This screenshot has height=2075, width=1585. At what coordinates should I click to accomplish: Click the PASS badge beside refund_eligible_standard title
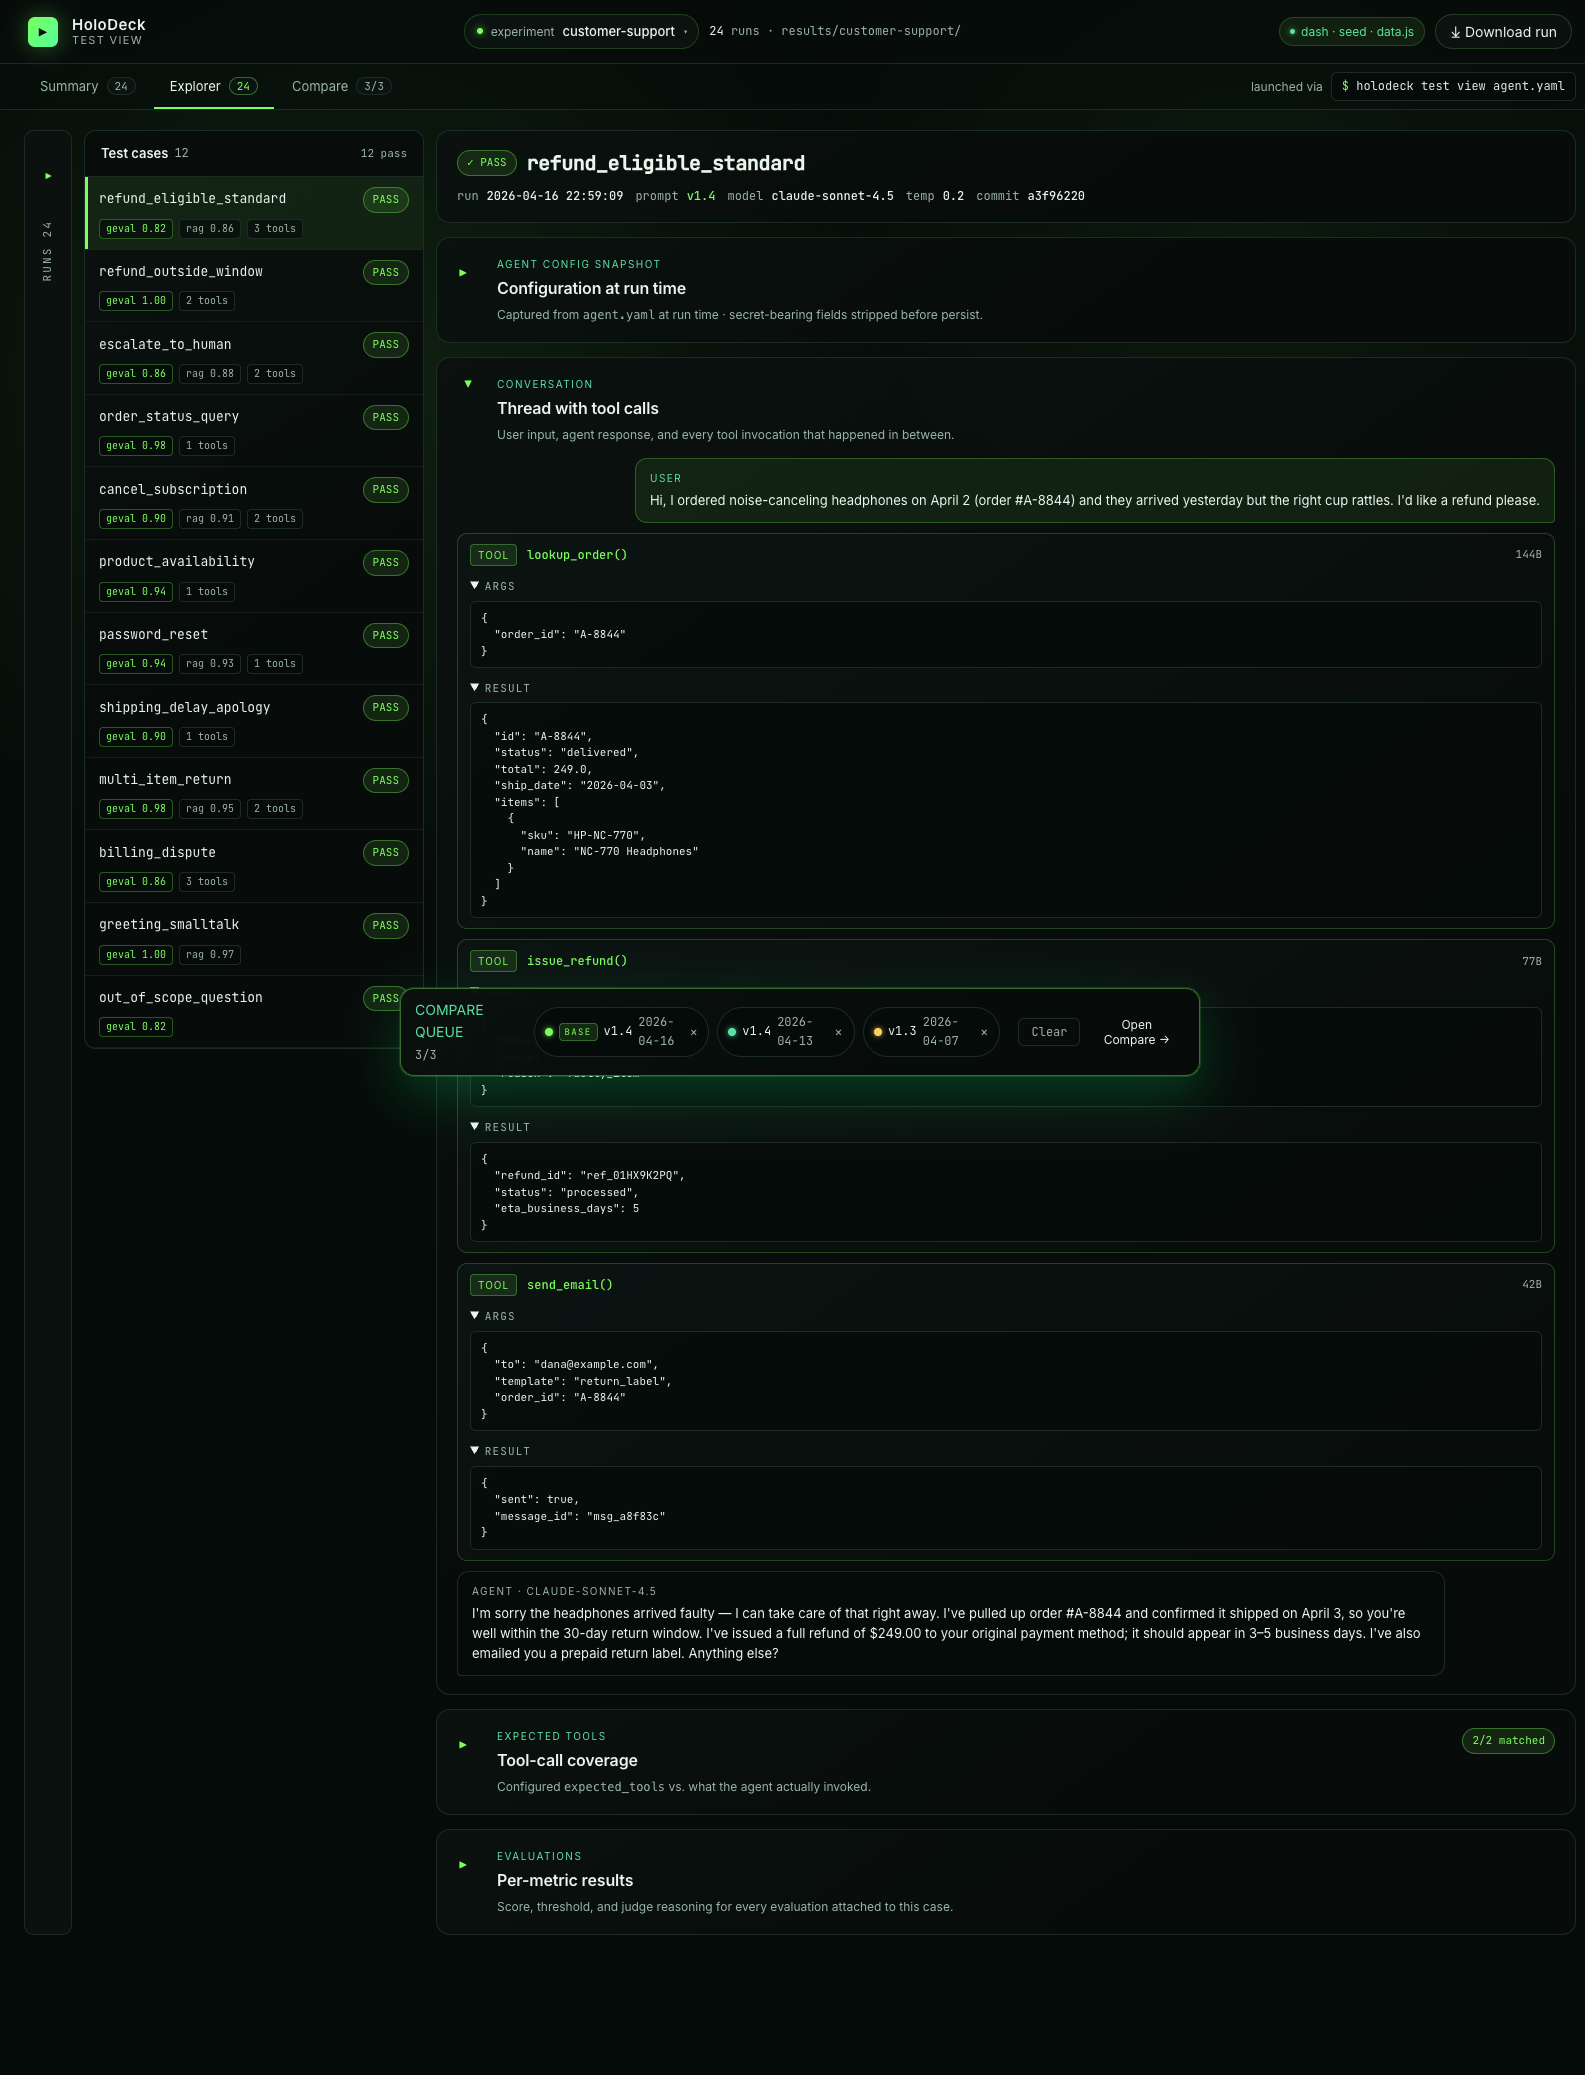coord(487,163)
